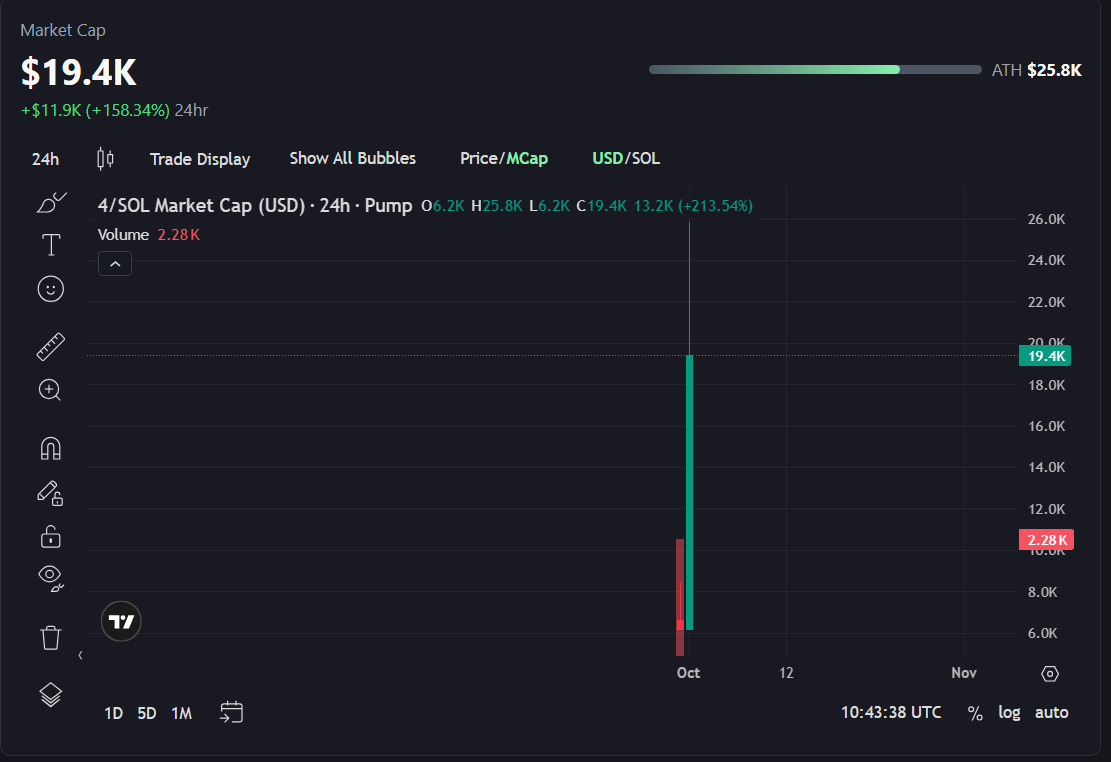1111x762 pixels.
Task: Collapse the indicator legend chevron
Action: pos(115,264)
